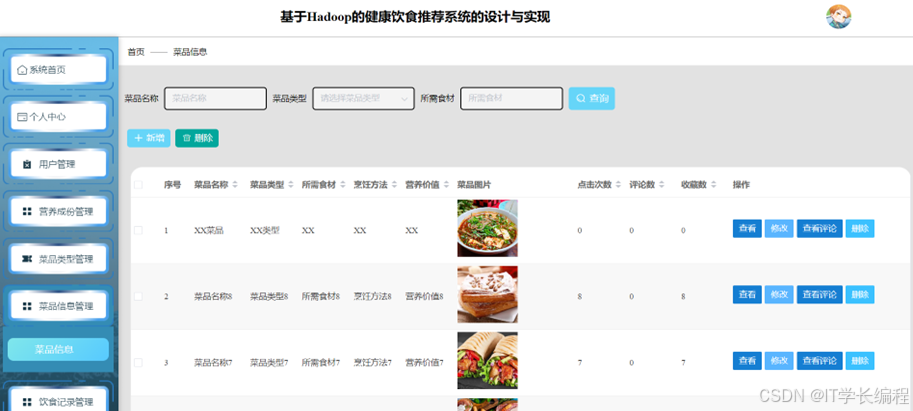913x411 pixels.
Task: Click the card icon in 个人中心
Action: (x=22, y=117)
